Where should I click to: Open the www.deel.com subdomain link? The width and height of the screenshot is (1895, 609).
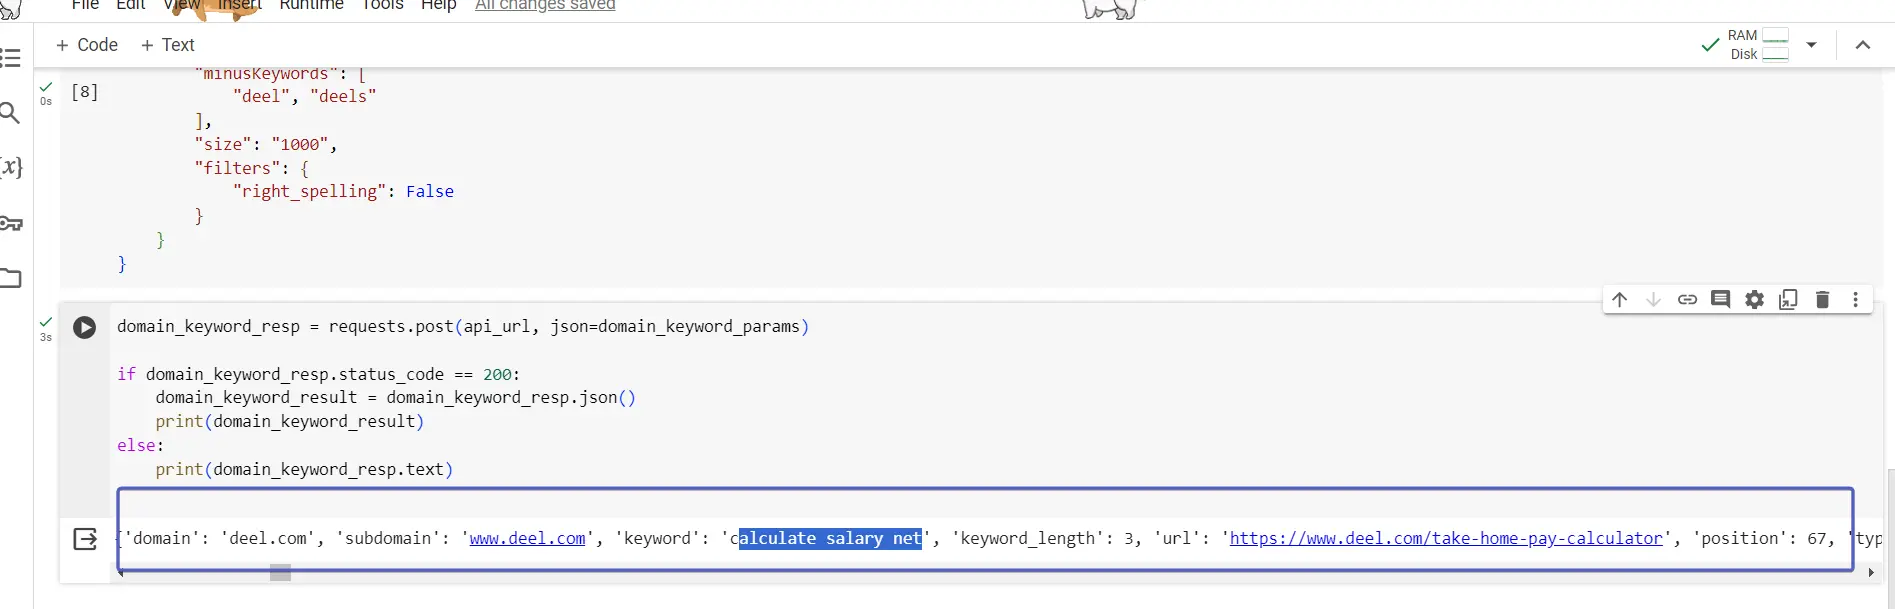527,538
